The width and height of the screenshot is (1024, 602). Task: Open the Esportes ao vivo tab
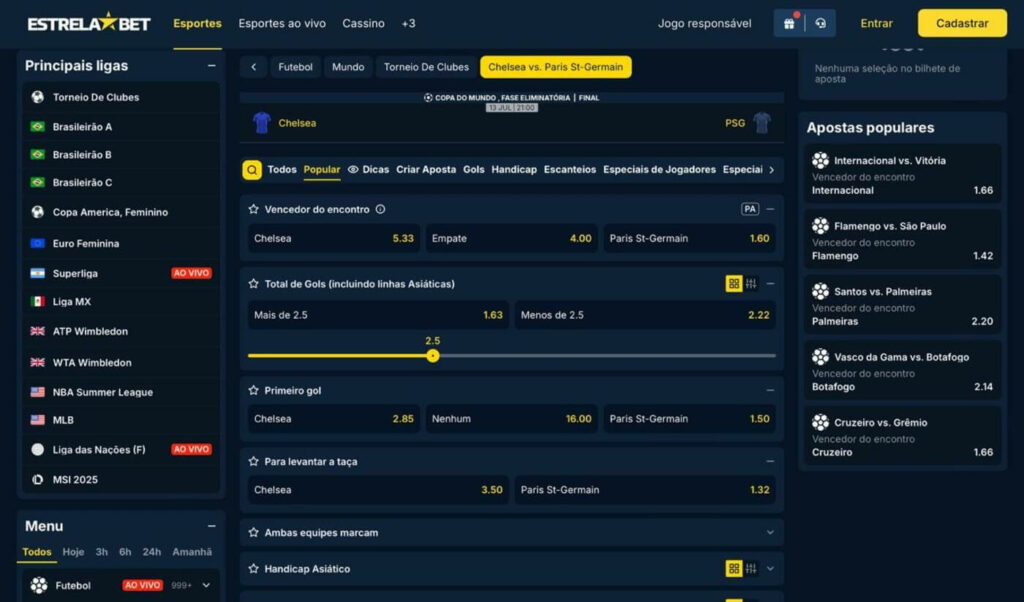(282, 24)
